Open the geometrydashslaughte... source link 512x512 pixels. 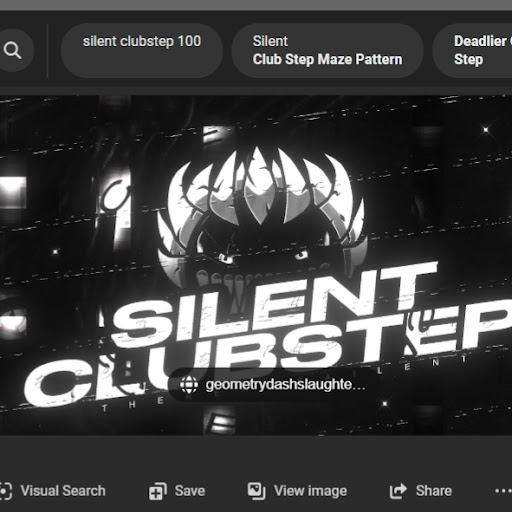pyautogui.click(x=273, y=385)
